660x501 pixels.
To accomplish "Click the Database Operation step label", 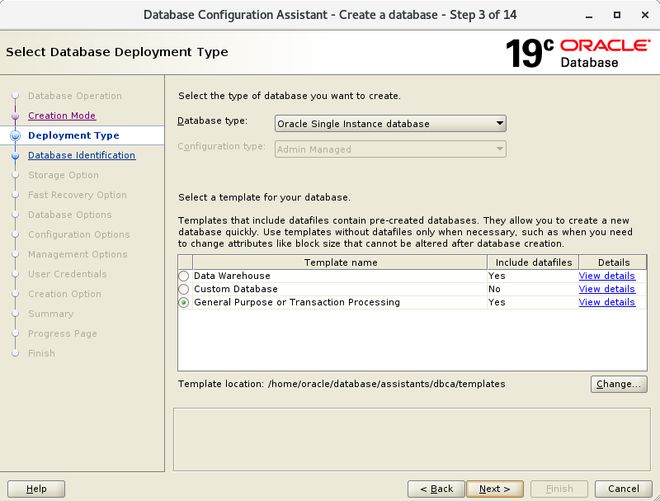I will pyautogui.click(x=75, y=96).
